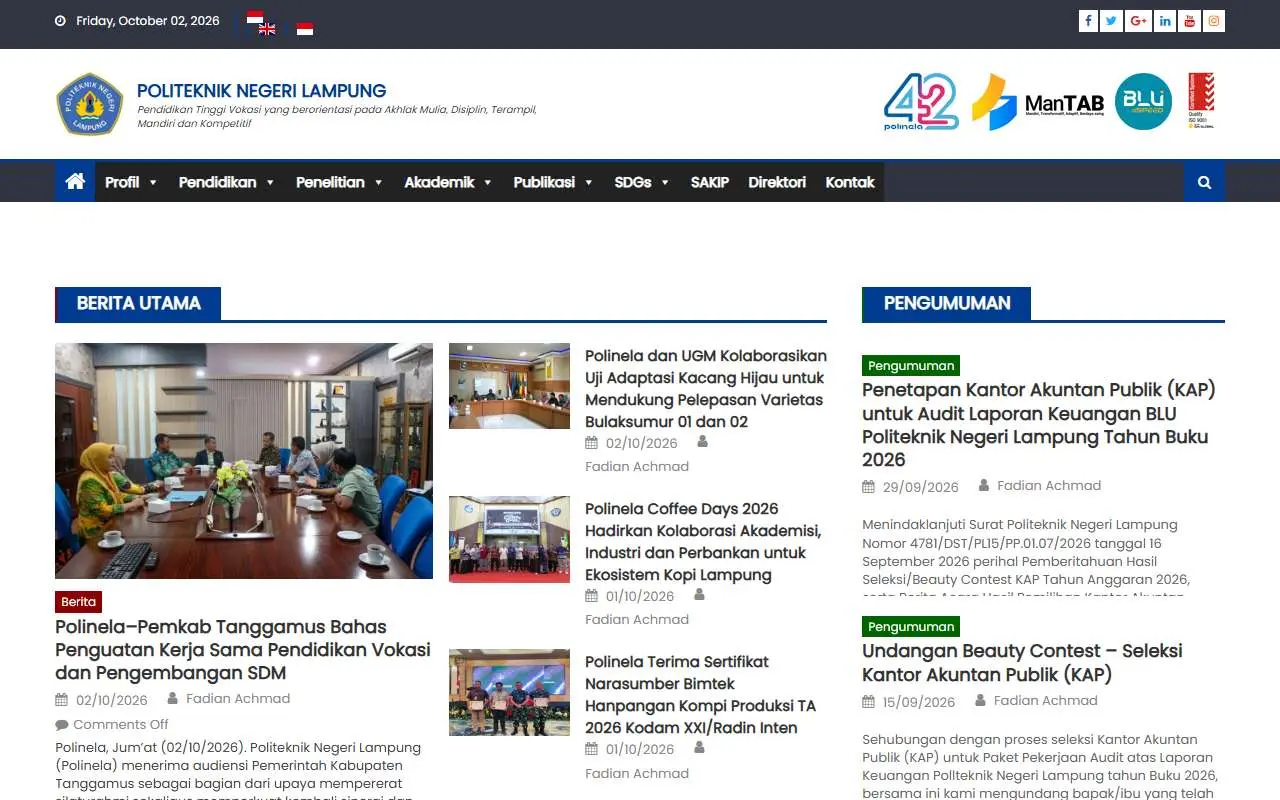Open the Instagram social link

(1214, 21)
